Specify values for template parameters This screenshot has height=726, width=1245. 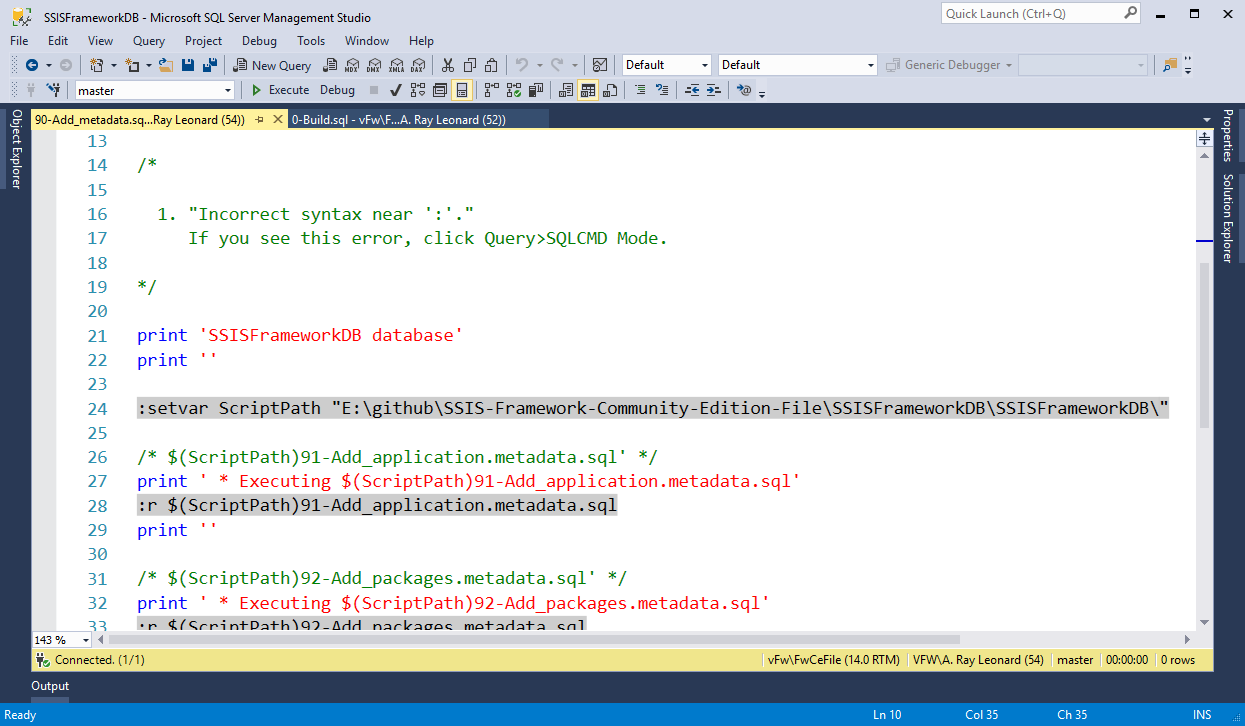(743, 90)
